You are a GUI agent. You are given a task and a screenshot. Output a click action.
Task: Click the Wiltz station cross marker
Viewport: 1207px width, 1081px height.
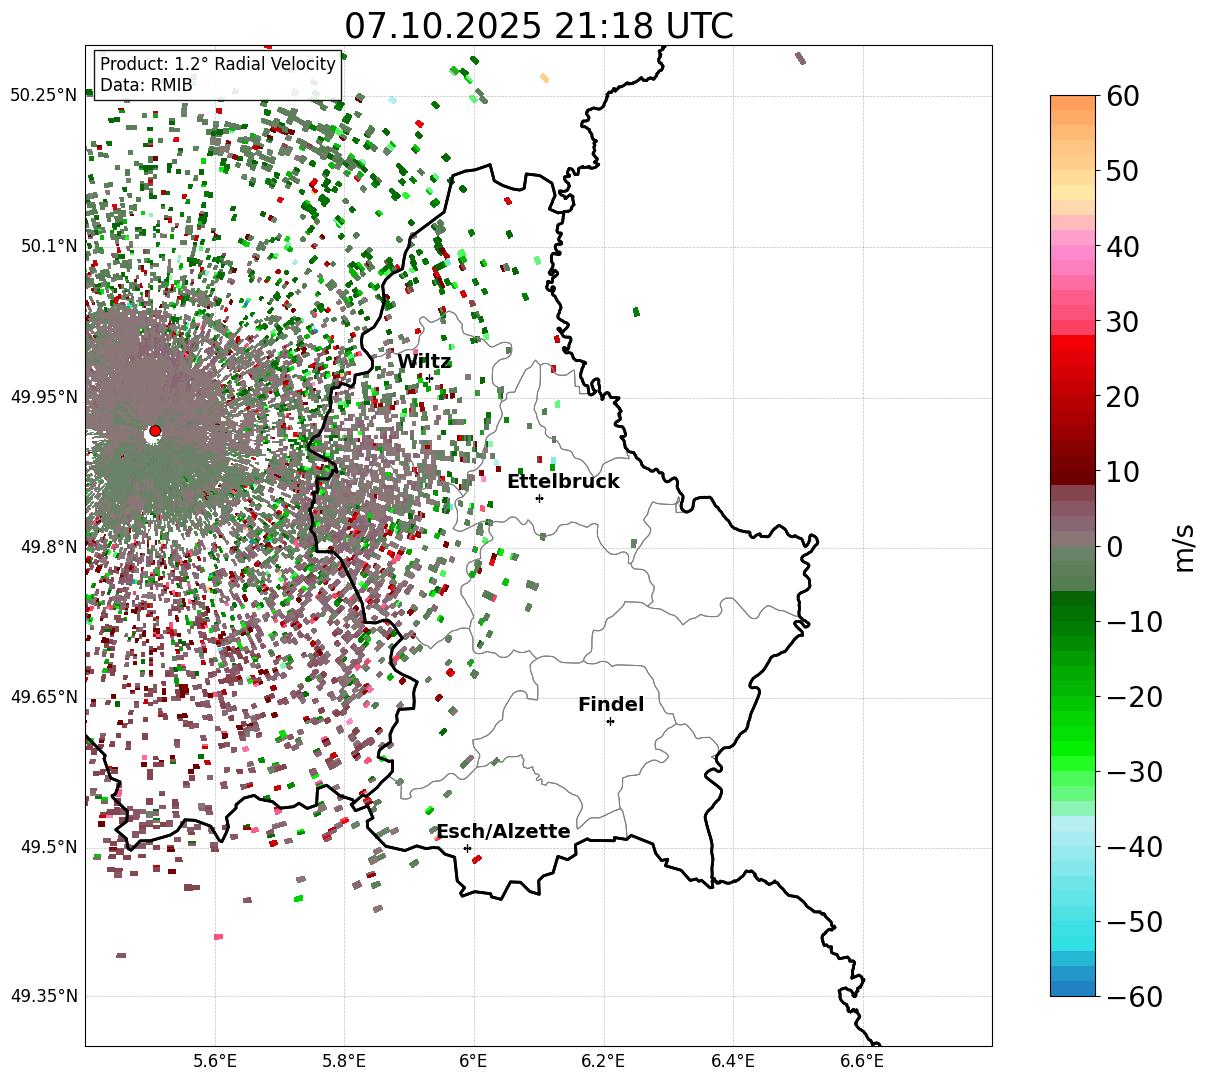click(x=429, y=378)
